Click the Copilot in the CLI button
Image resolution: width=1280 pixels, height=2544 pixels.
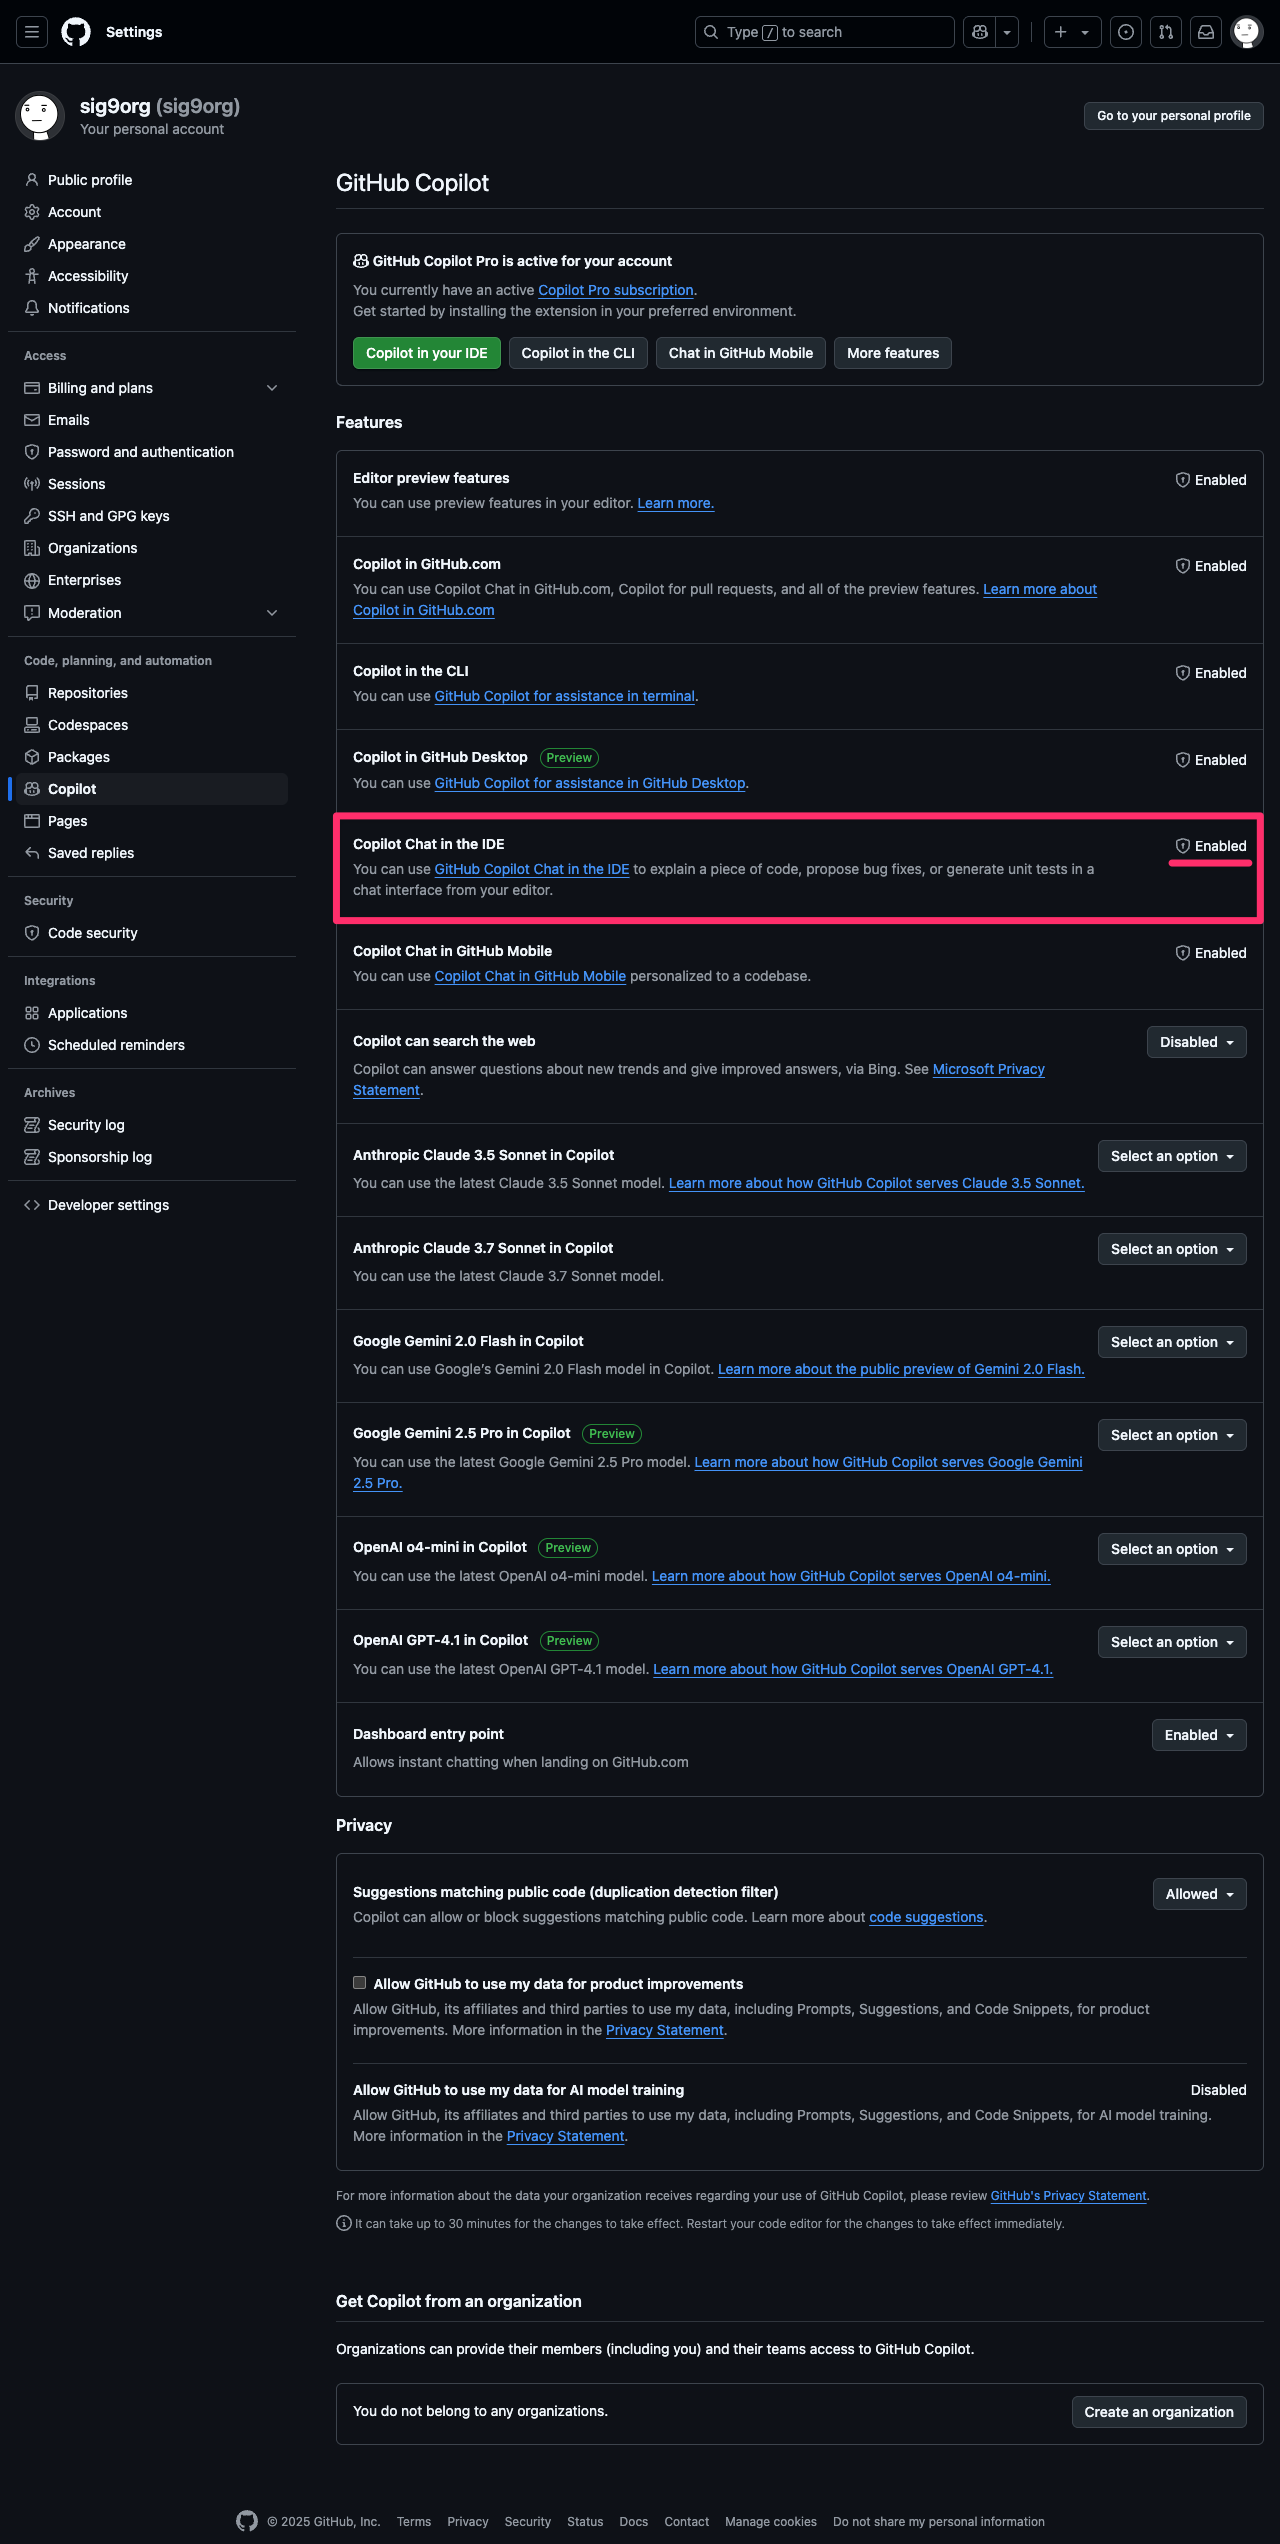pyautogui.click(x=578, y=353)
